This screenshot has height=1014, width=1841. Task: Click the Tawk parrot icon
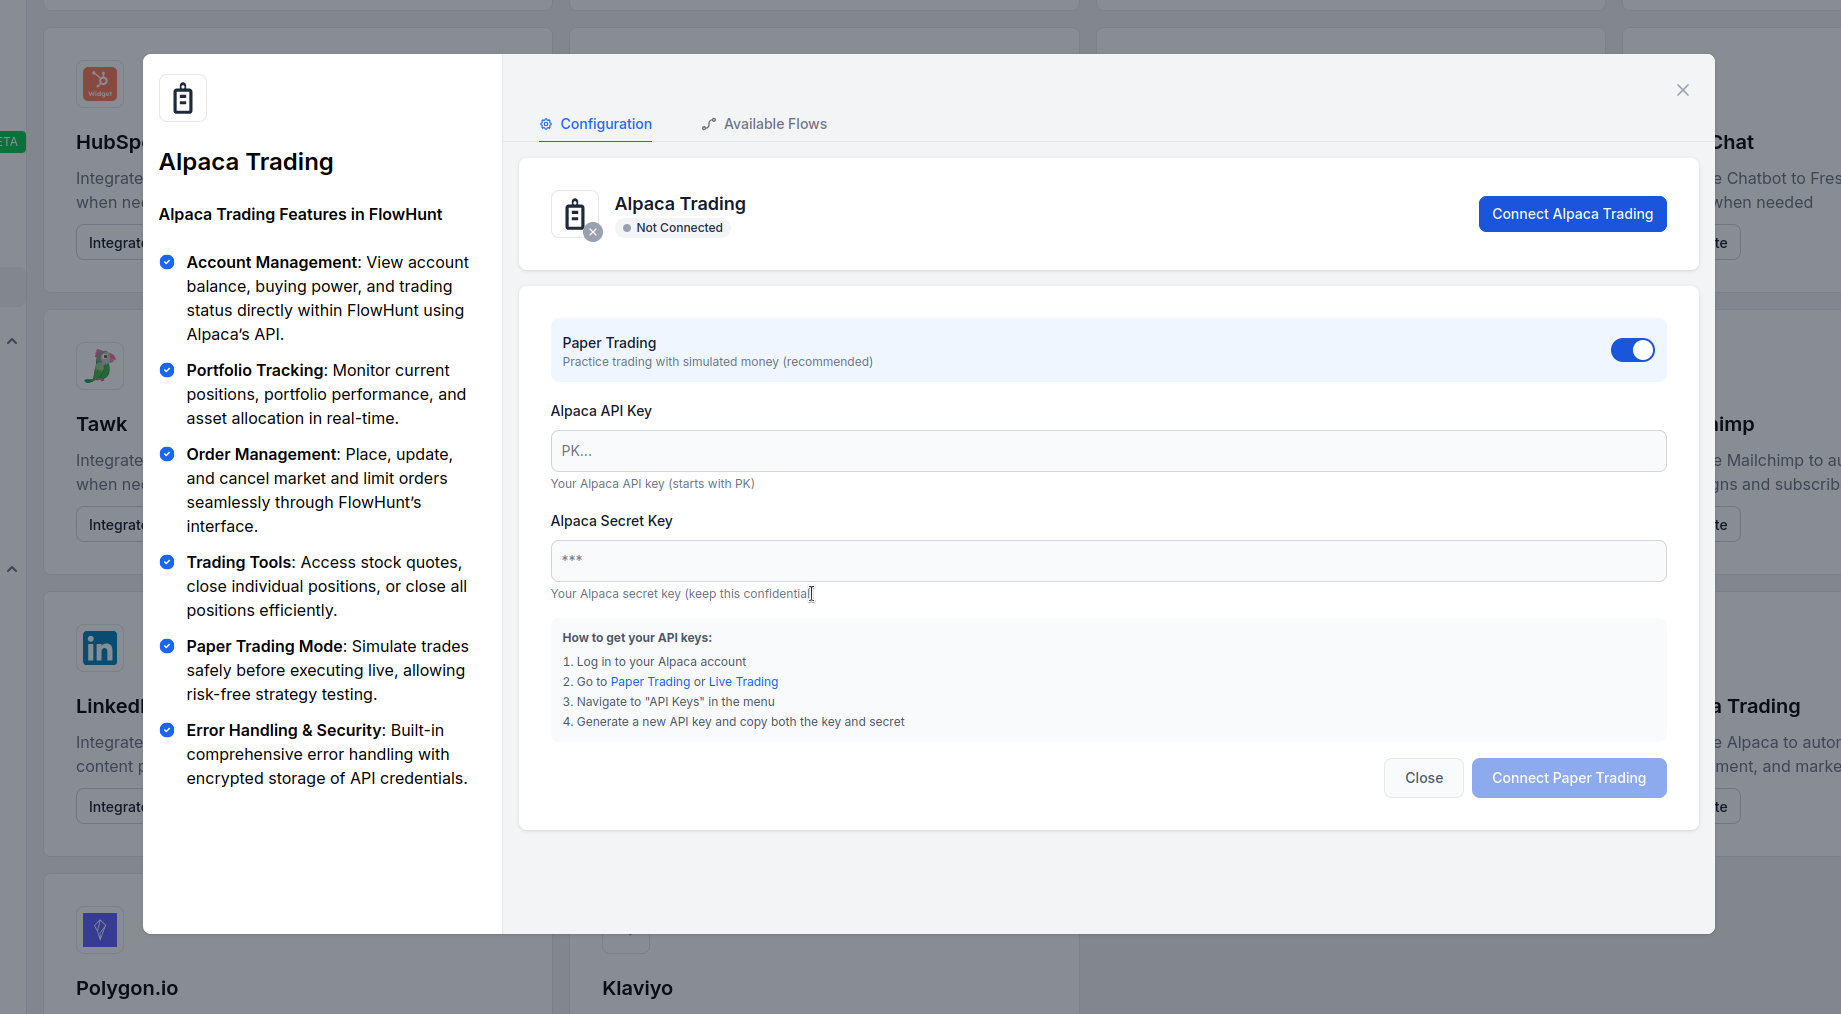pyautogui.click(x=100, y=366)
